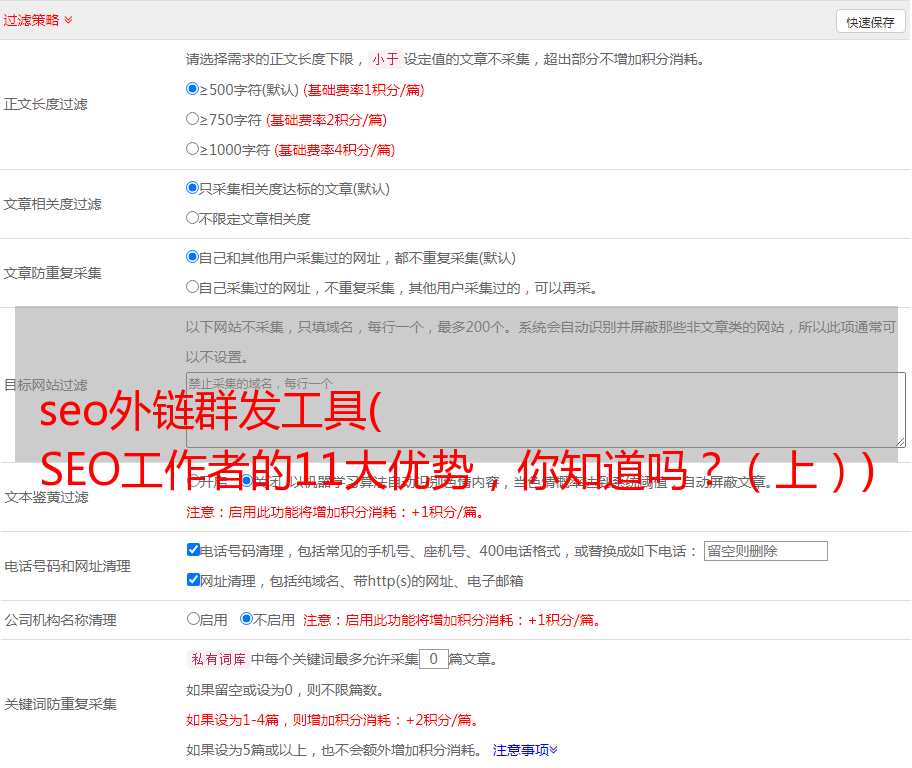Select 自己和其他用户采集过的网址 radio option
The image size is (912, 768).
[192, 257]
